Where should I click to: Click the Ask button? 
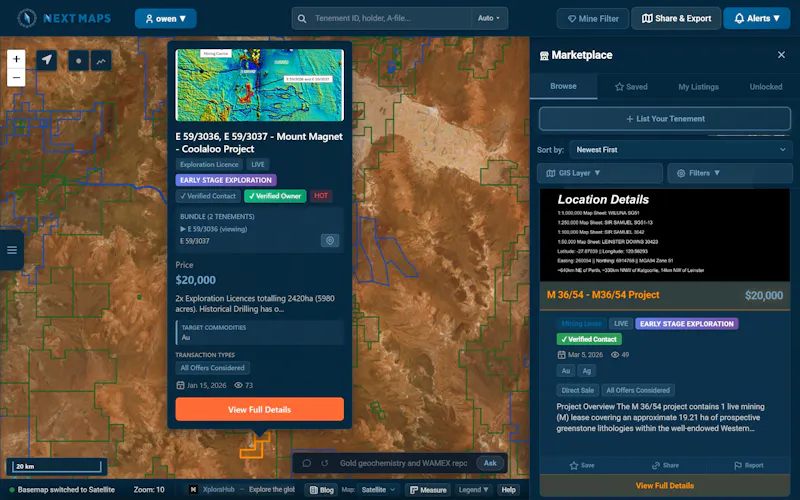(490, 463)
